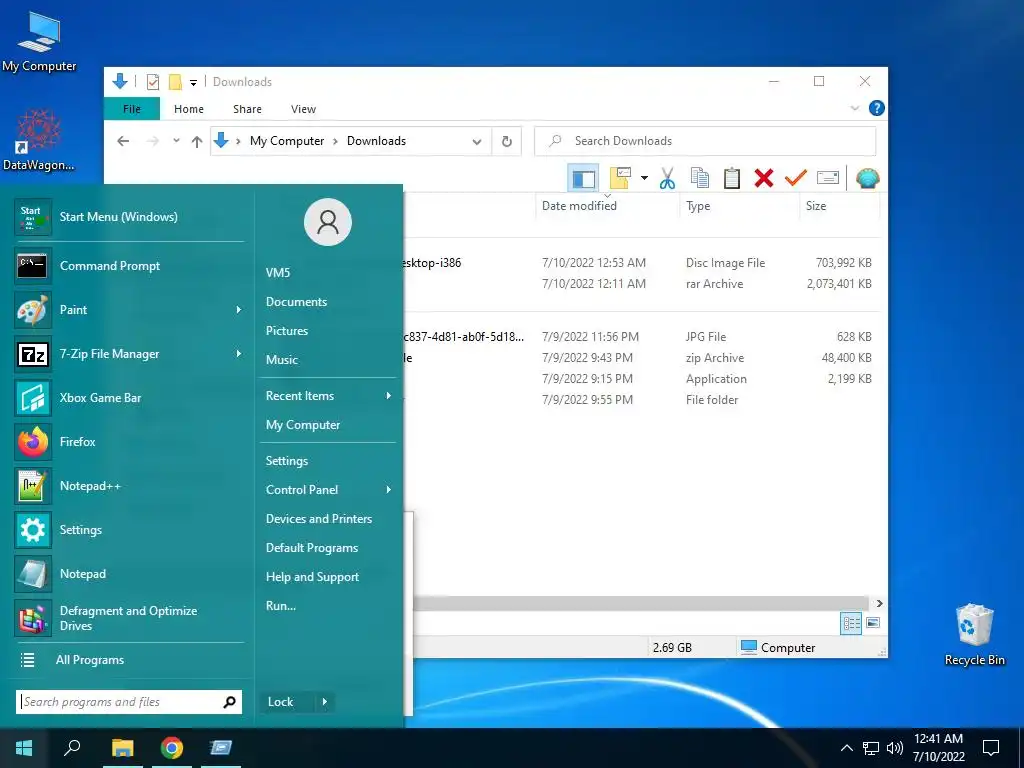
Task: Click the Windows Start button on taskbar
Action: pos(24,748)
